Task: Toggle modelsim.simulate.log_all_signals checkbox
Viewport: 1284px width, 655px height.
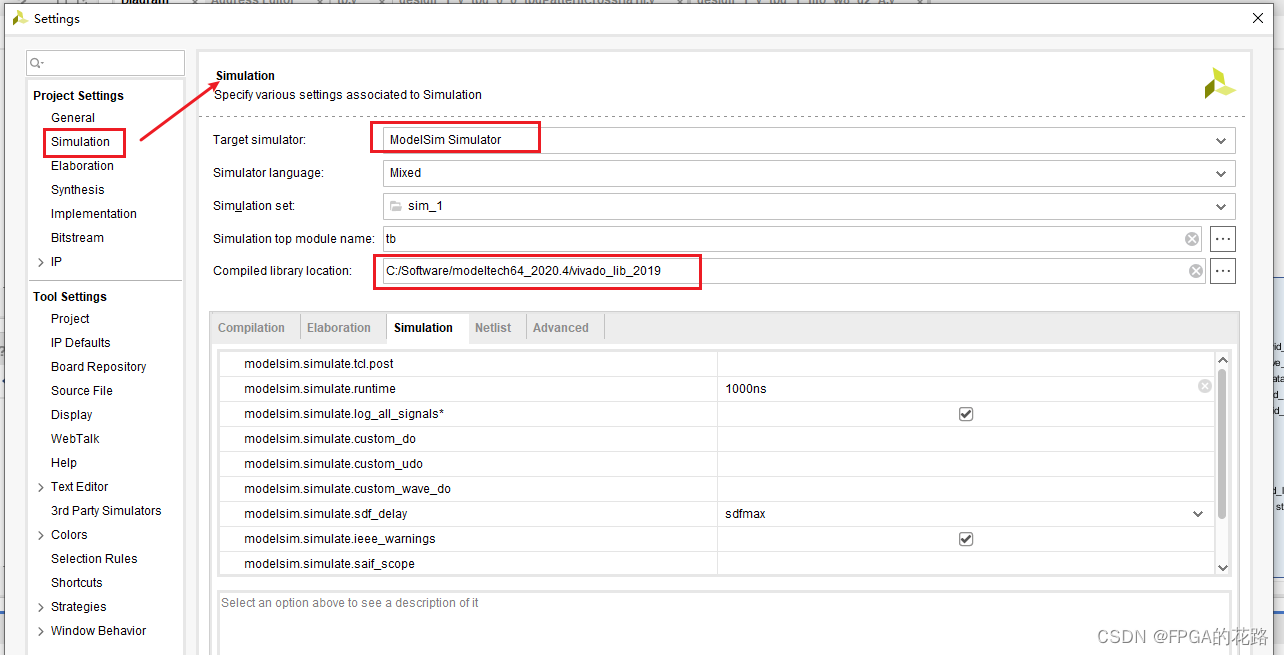Action: click(966, 414)
